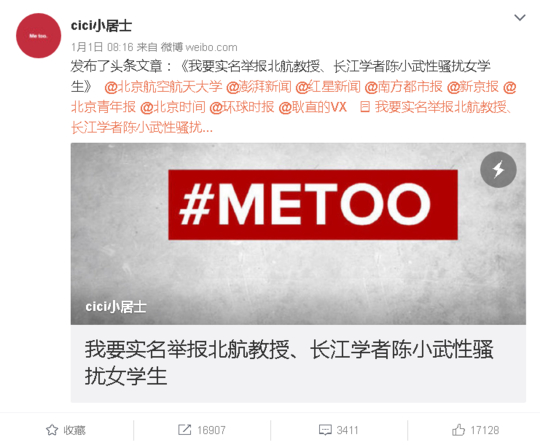Click the repost icon showing 16907
Viewport: 540px width, 445px height.
(x=184, y=430)
